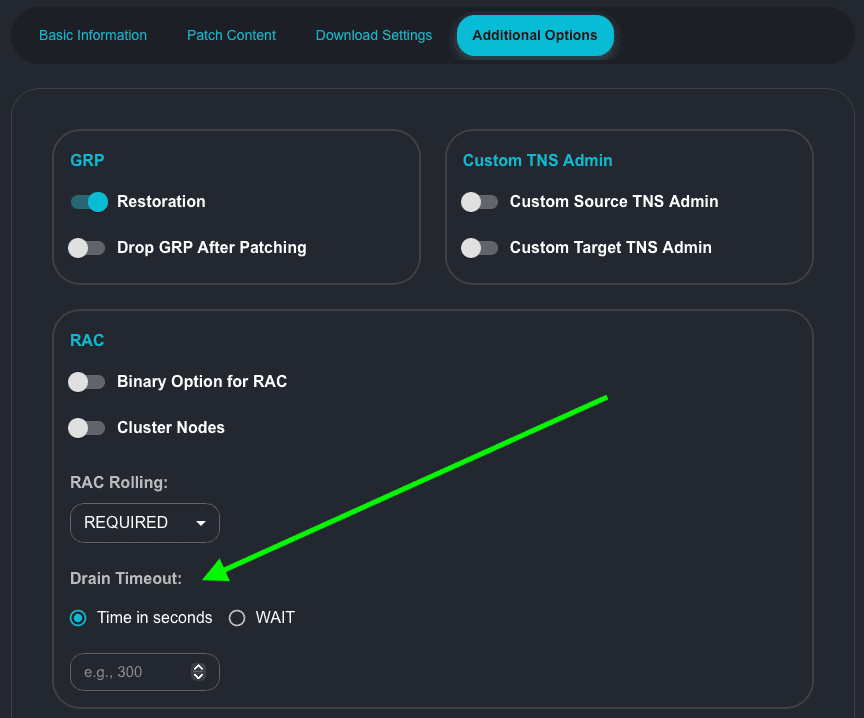Go to the Download Settings tab
864x718 pixels.
point(374,35)
